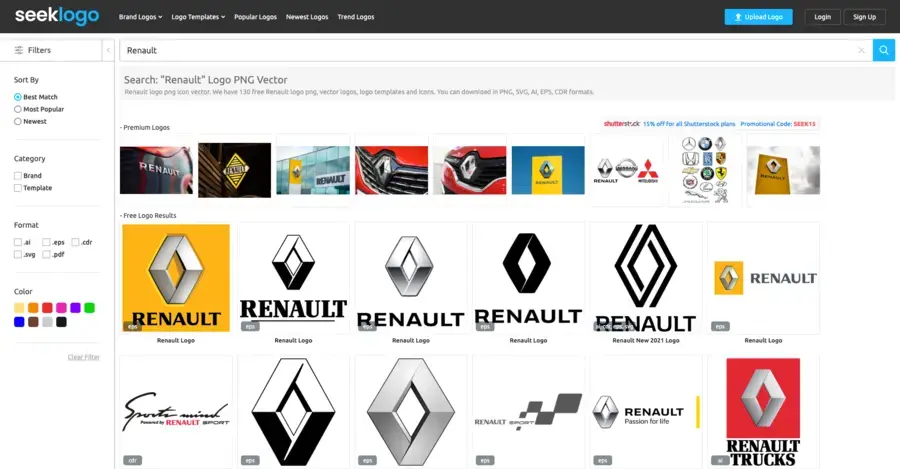Go to Newest Logos
Viewport: 900px width, 469px height.
point(307,17)
